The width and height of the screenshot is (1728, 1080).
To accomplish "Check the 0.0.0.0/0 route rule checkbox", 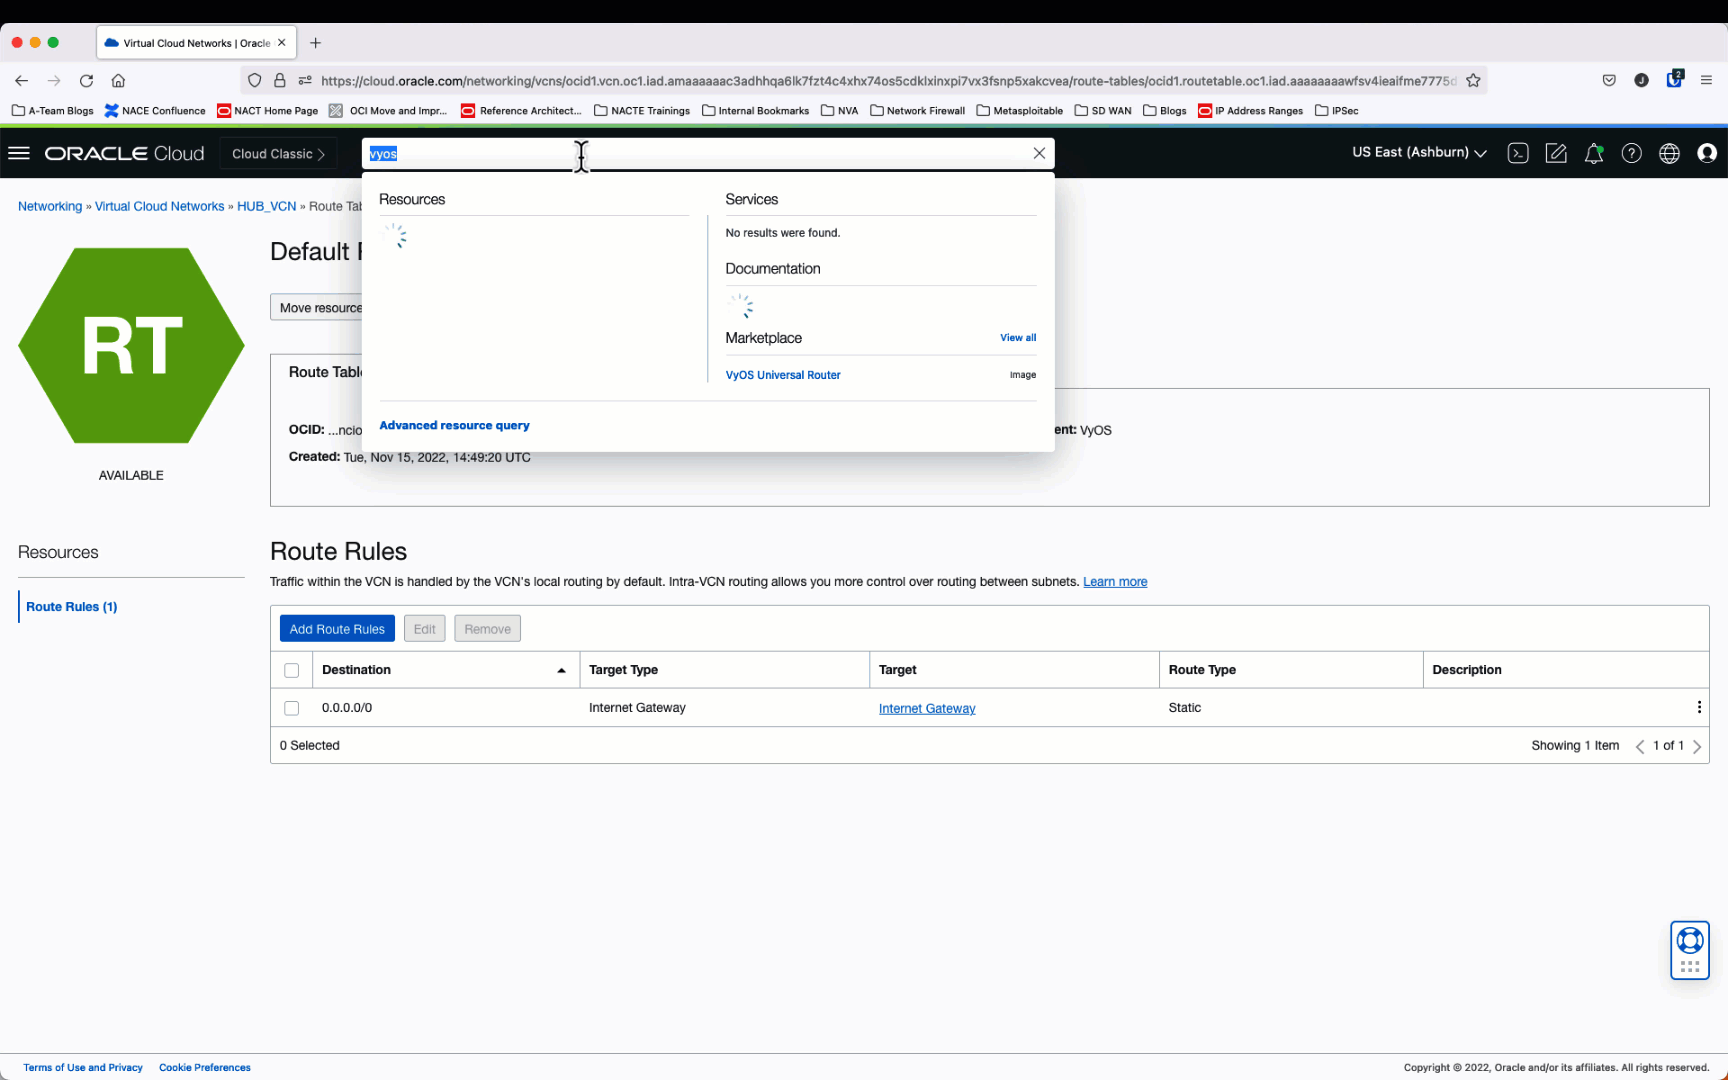I will coord(291,708).
